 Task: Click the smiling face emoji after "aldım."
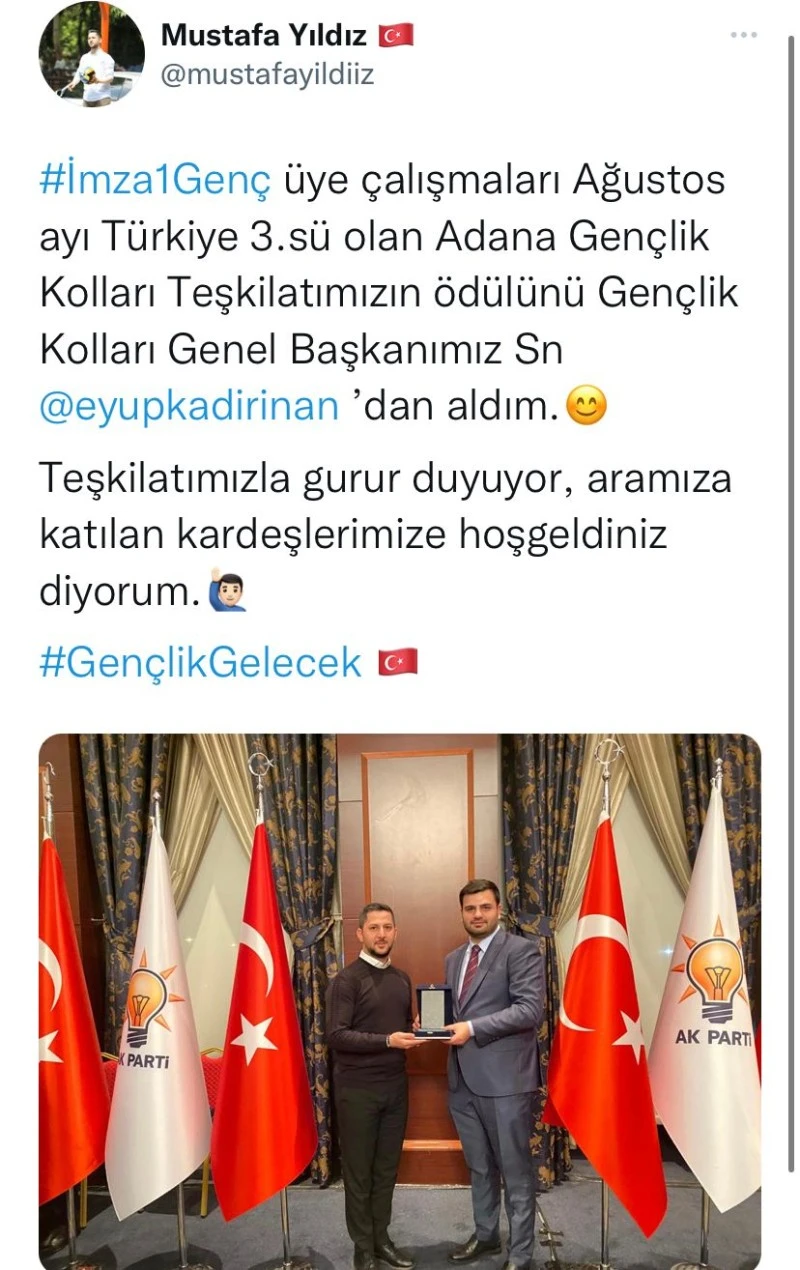pyautogui.click(x=586, y=407)
